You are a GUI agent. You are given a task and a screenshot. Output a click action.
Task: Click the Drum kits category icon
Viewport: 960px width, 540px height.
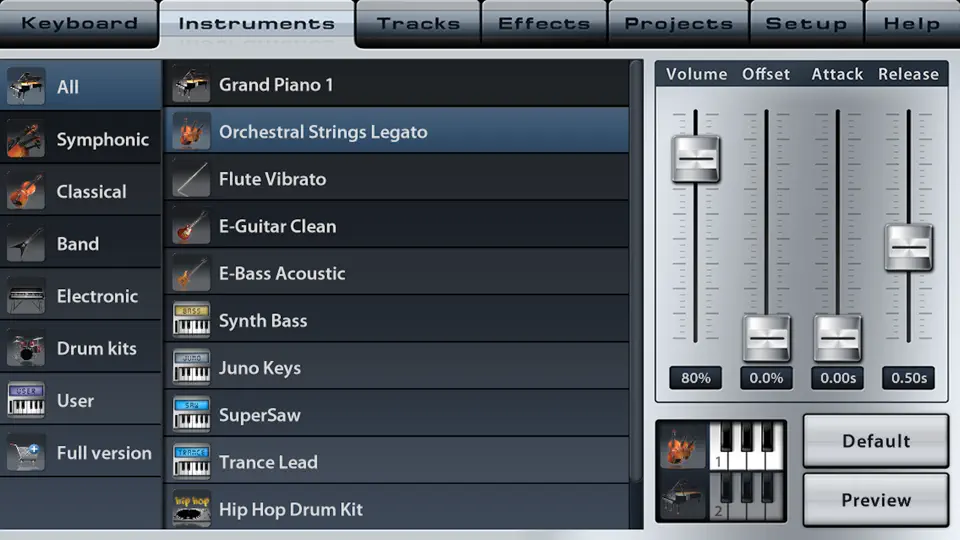pyautogui.click(x=26, y=348)
